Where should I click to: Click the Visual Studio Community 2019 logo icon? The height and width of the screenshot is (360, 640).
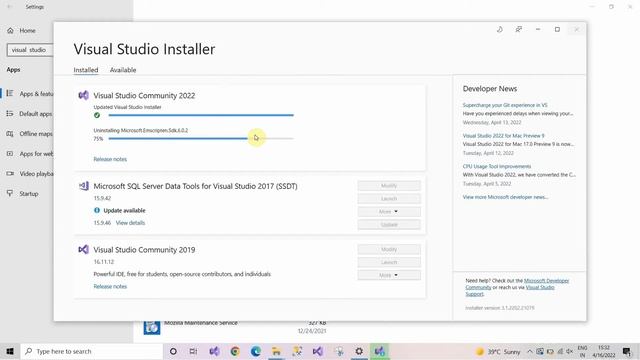[x=84, y=249]
